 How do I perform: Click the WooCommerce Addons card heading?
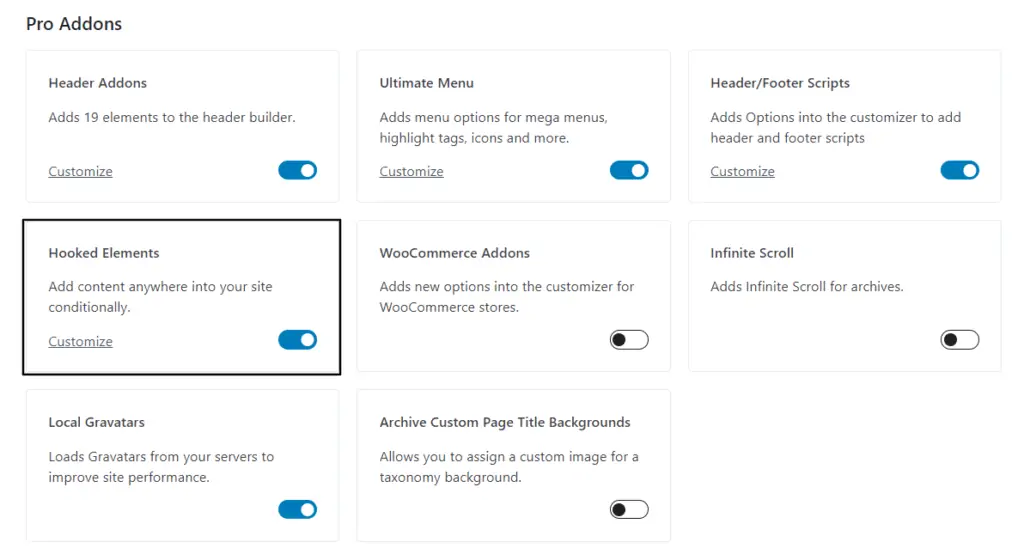point(455,253)
